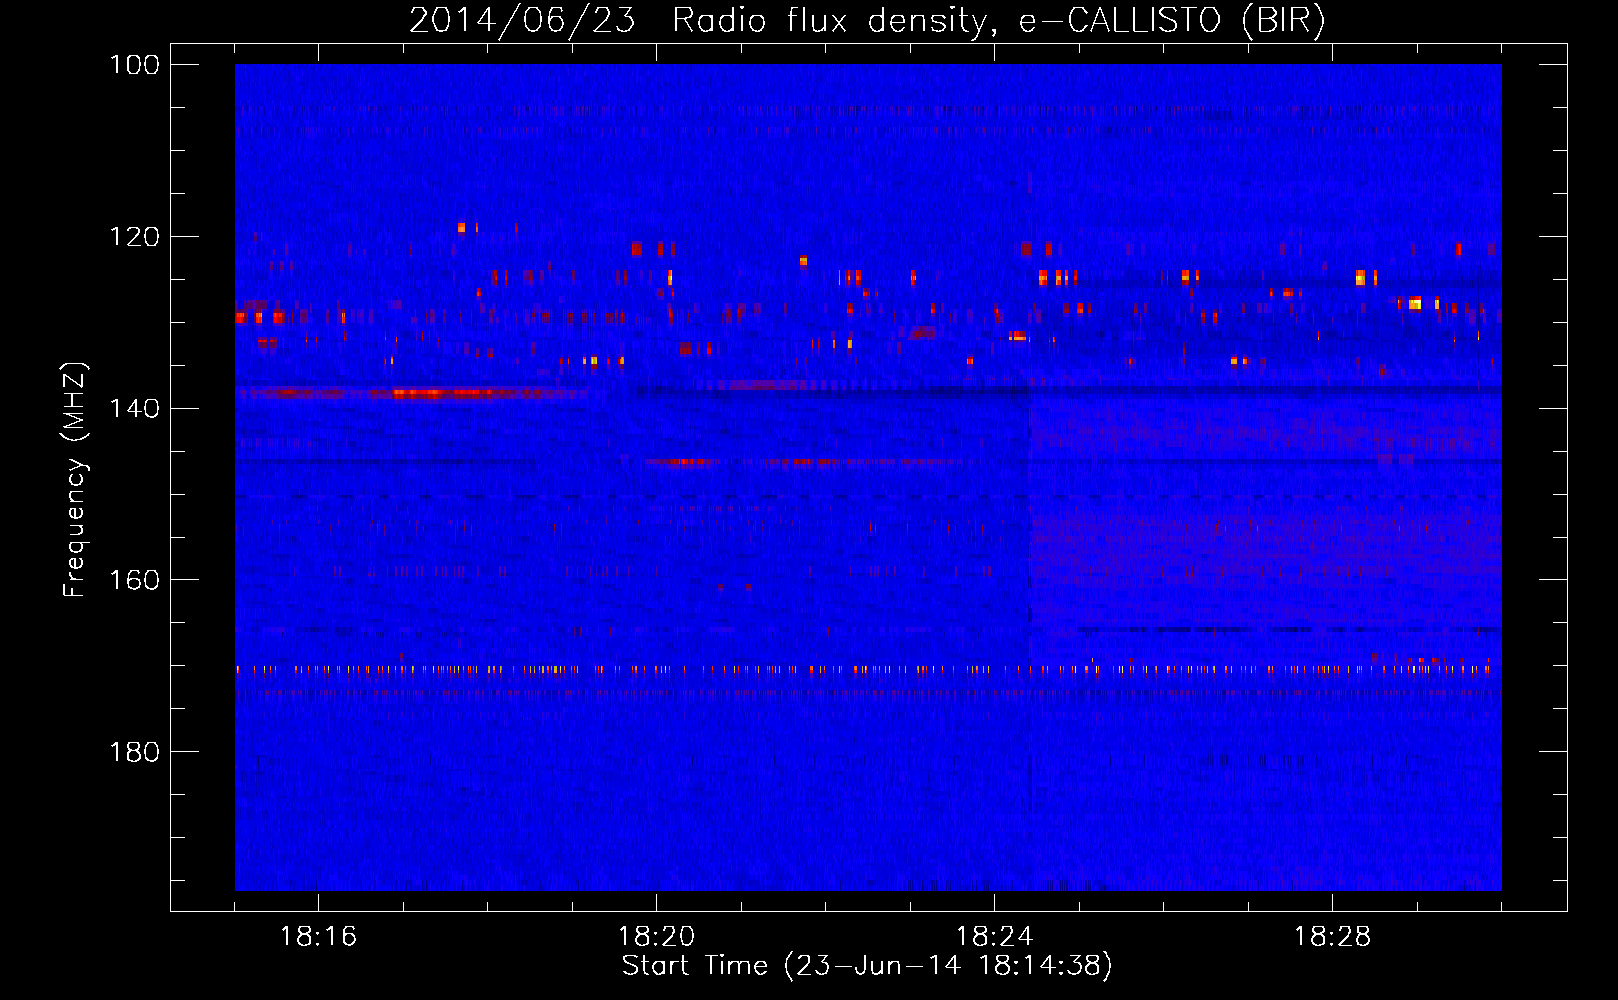Click the "Frequency (MHZ)" axis label
1618x1000 pixels.
coord(75,480)
